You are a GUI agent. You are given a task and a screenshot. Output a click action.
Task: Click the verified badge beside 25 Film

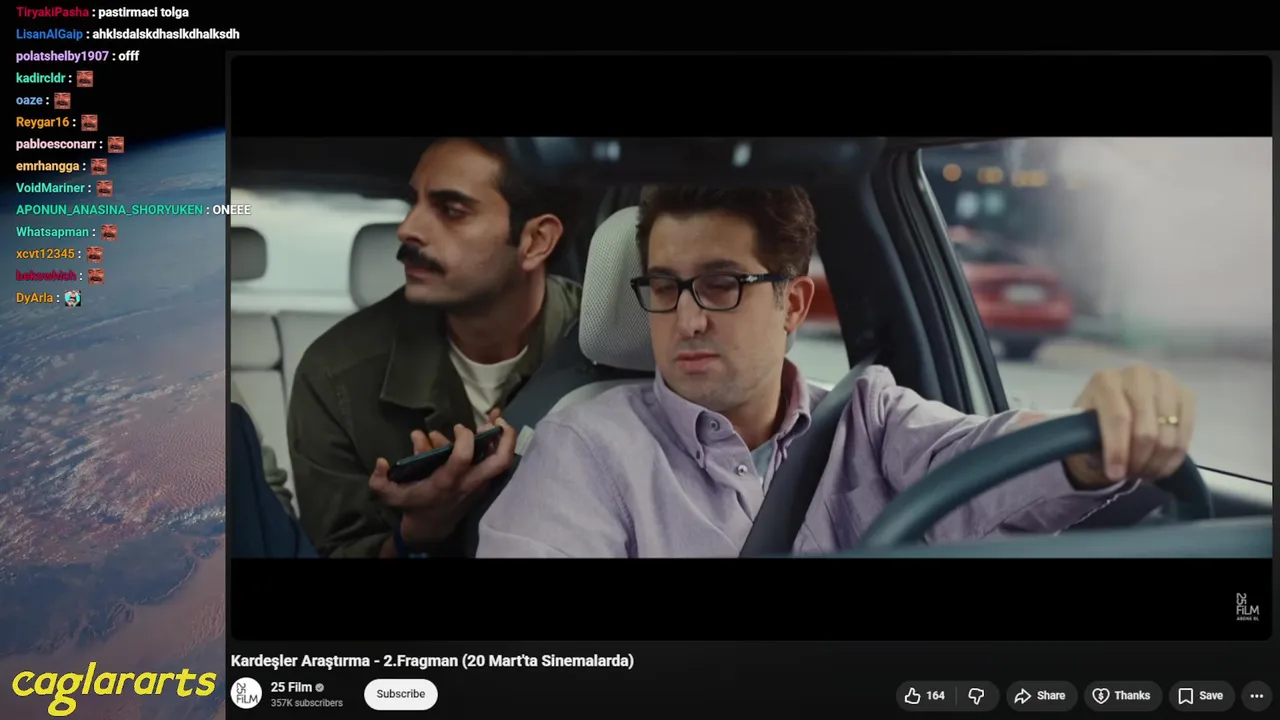tap(320, 688)
